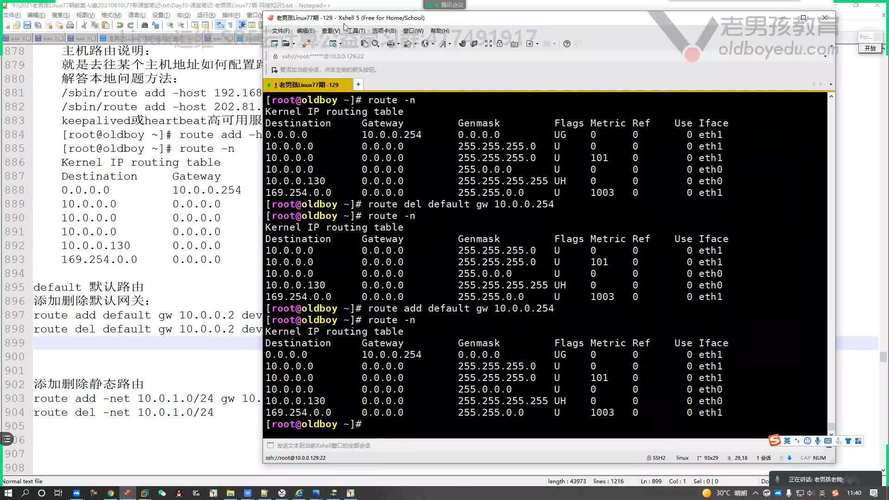Viewport: 889px width, 500px height.
Task: Click the Windows search taskbar icon
Action: [x=26, y=493]
